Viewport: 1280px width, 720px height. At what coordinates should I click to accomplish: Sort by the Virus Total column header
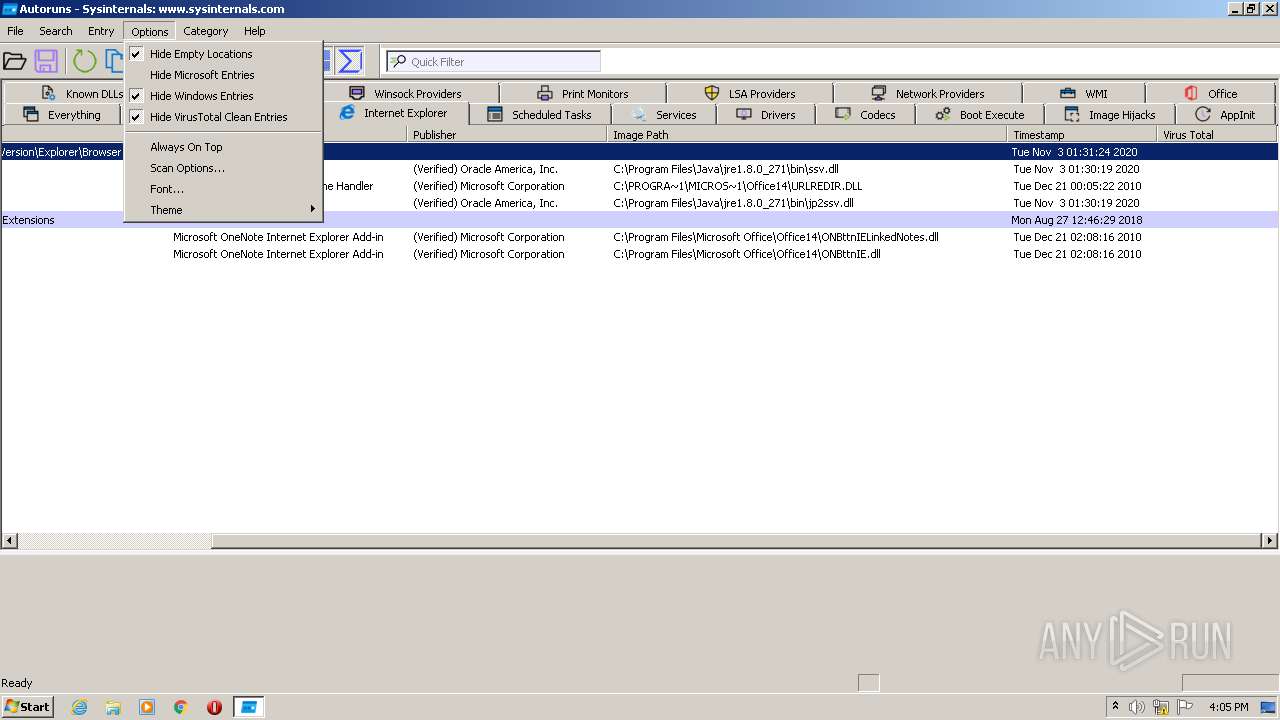click(1217, 135)
